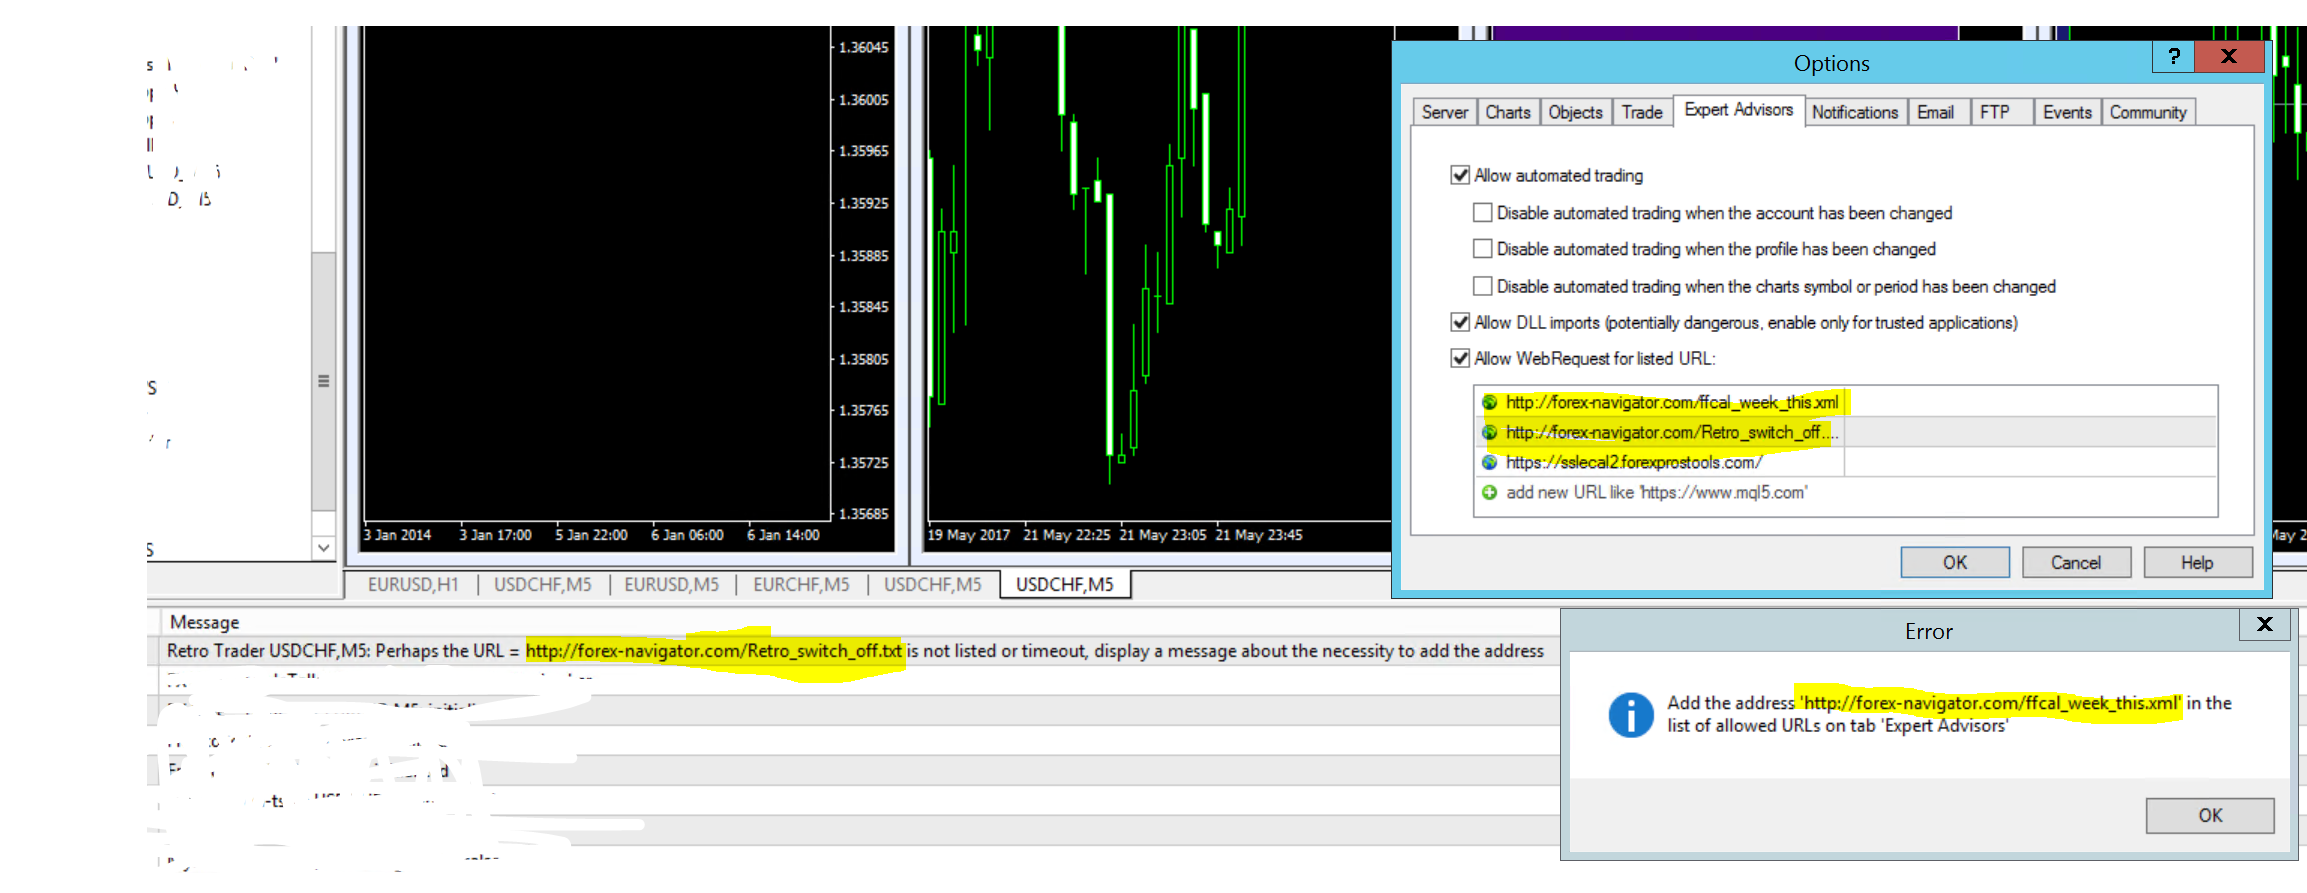Enable disable-trading when profile has been changed

1482,248
